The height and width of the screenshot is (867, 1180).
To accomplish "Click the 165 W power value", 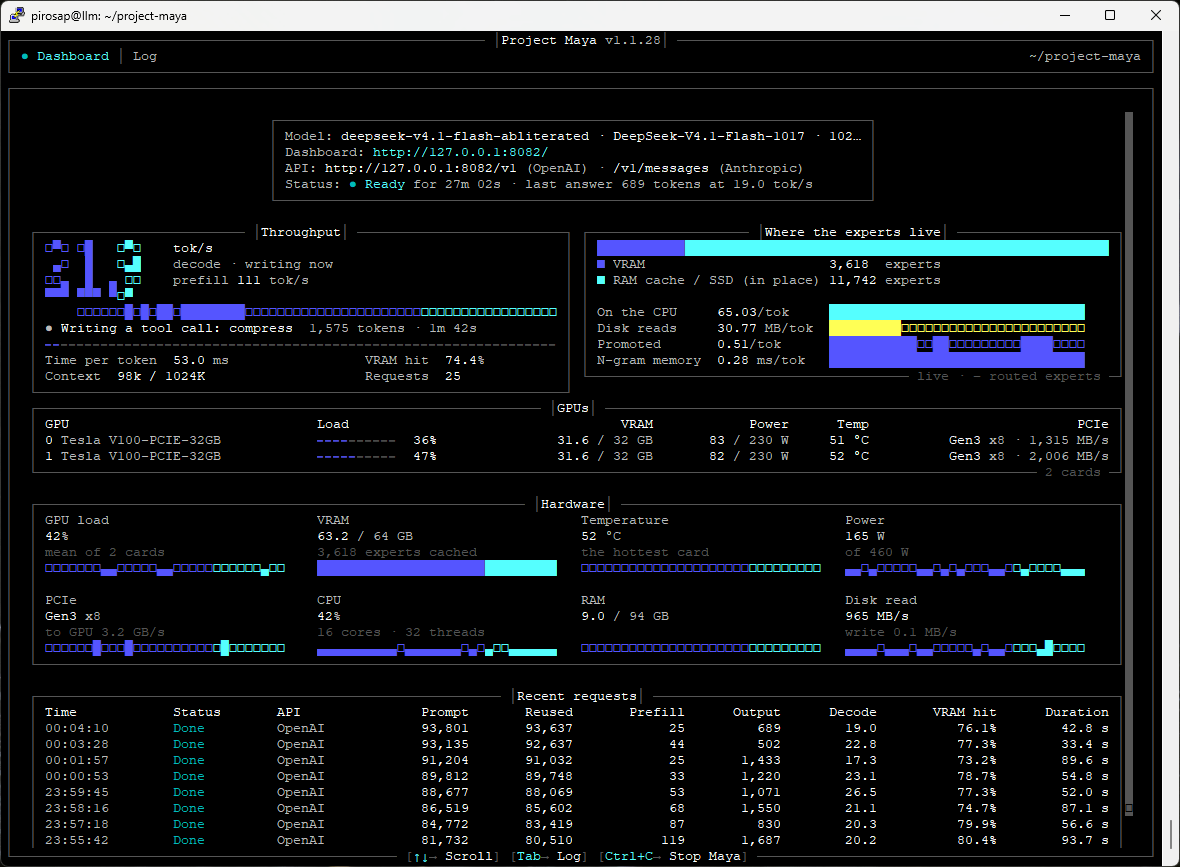I will (865, 537).
